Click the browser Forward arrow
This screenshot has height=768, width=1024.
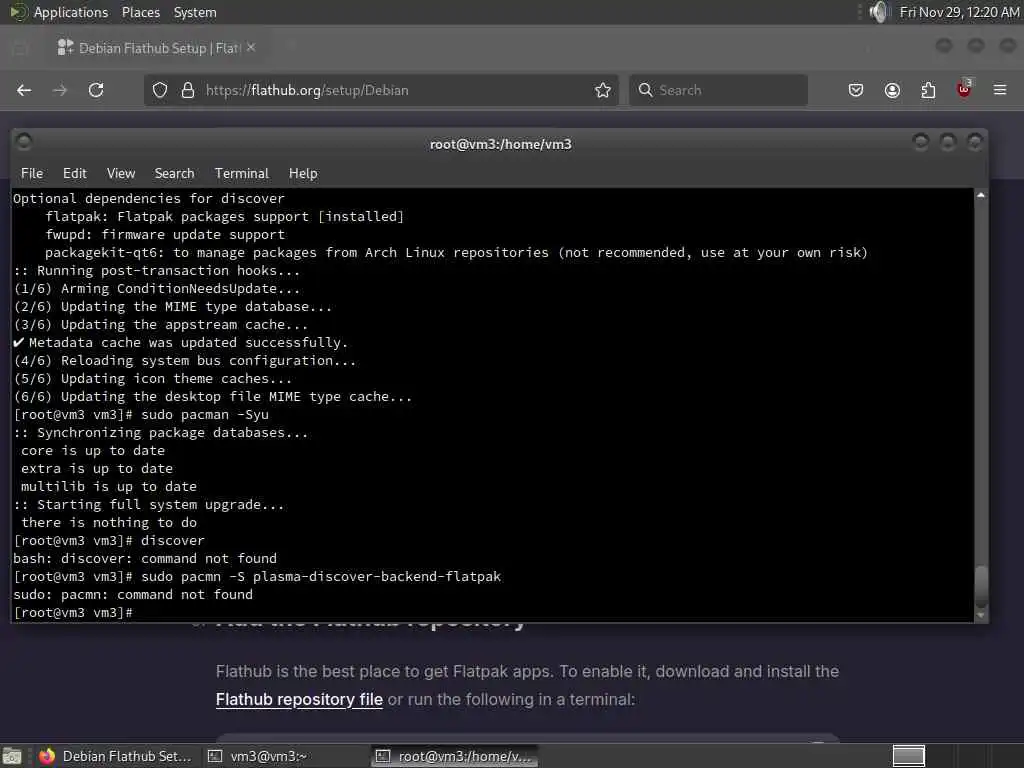pyautogui.click(x=59, y=90)
